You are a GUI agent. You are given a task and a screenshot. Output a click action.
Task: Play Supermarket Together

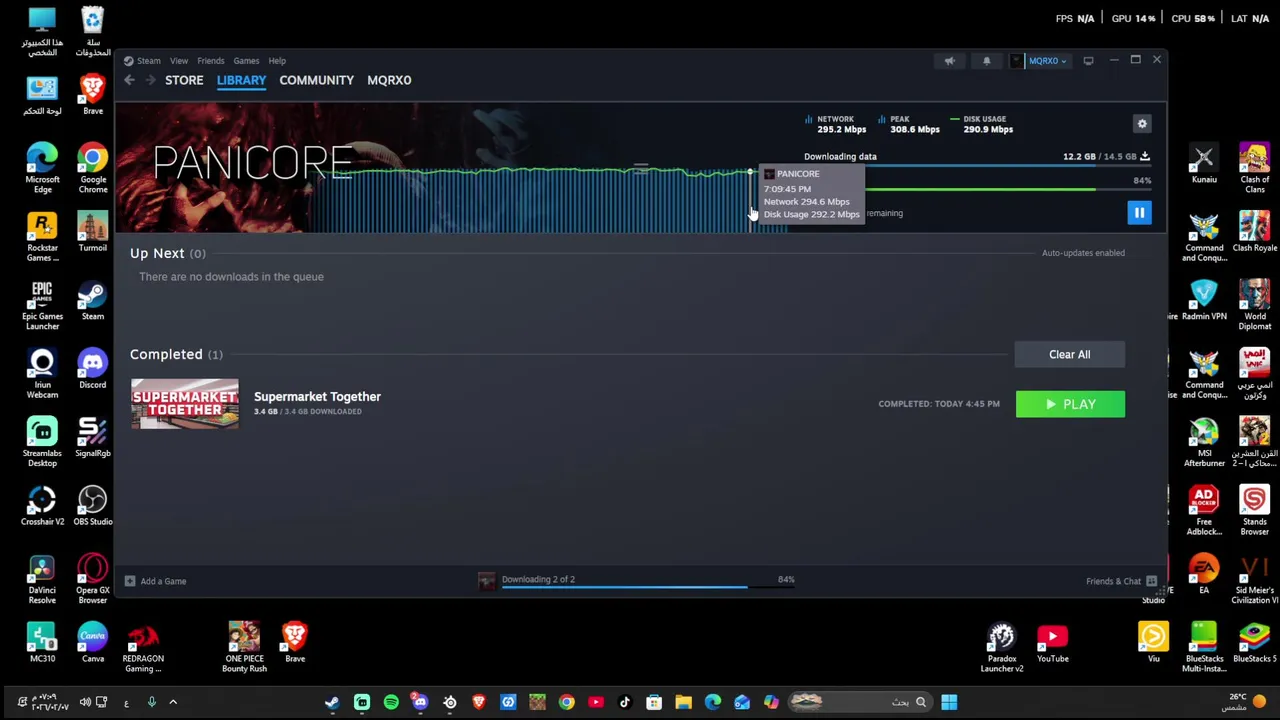click(1070, 404)
